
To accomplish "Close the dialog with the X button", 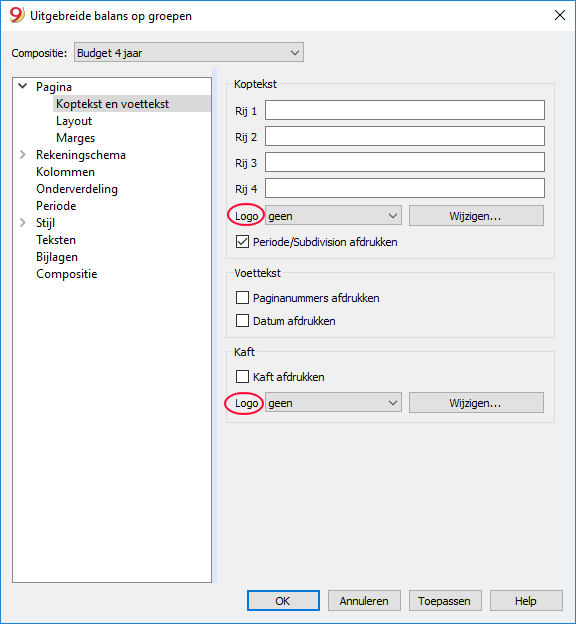I will tap(560, 15).
